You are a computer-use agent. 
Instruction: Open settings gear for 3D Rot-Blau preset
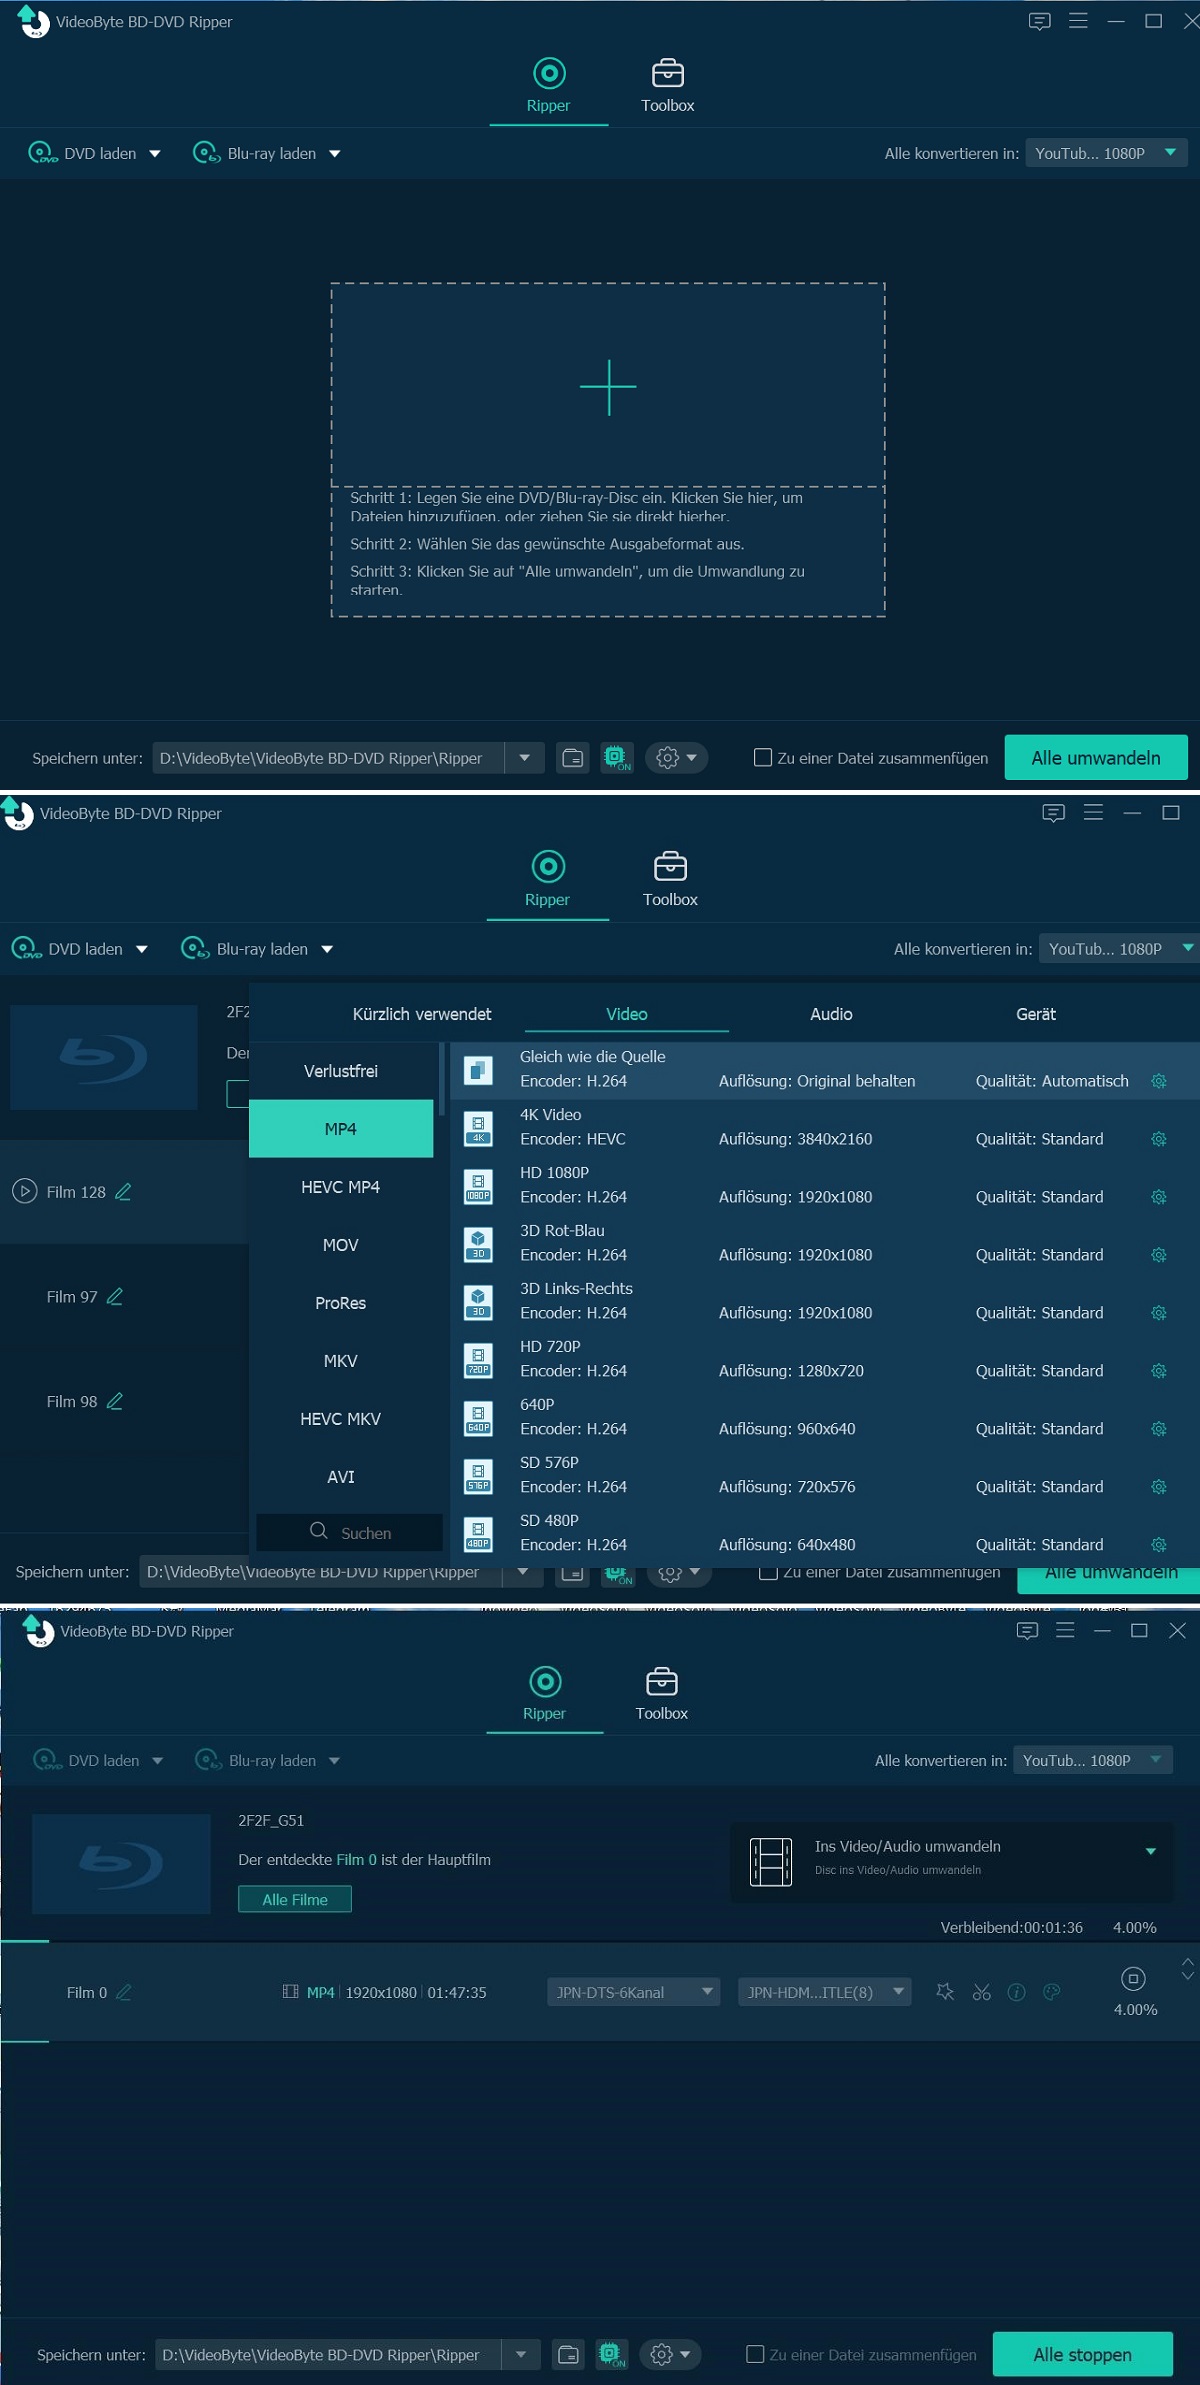(1159, 1255)
